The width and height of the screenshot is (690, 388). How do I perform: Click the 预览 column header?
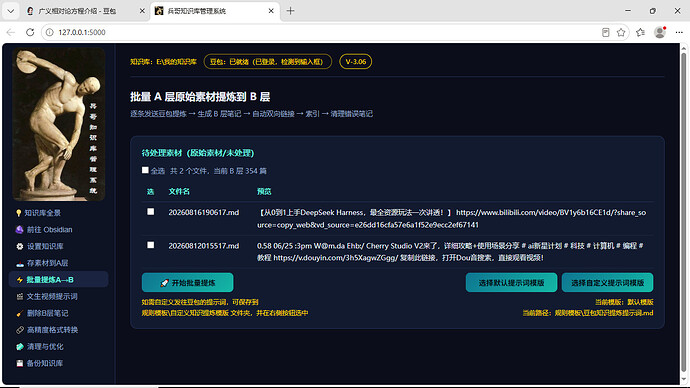click(264, 191)
